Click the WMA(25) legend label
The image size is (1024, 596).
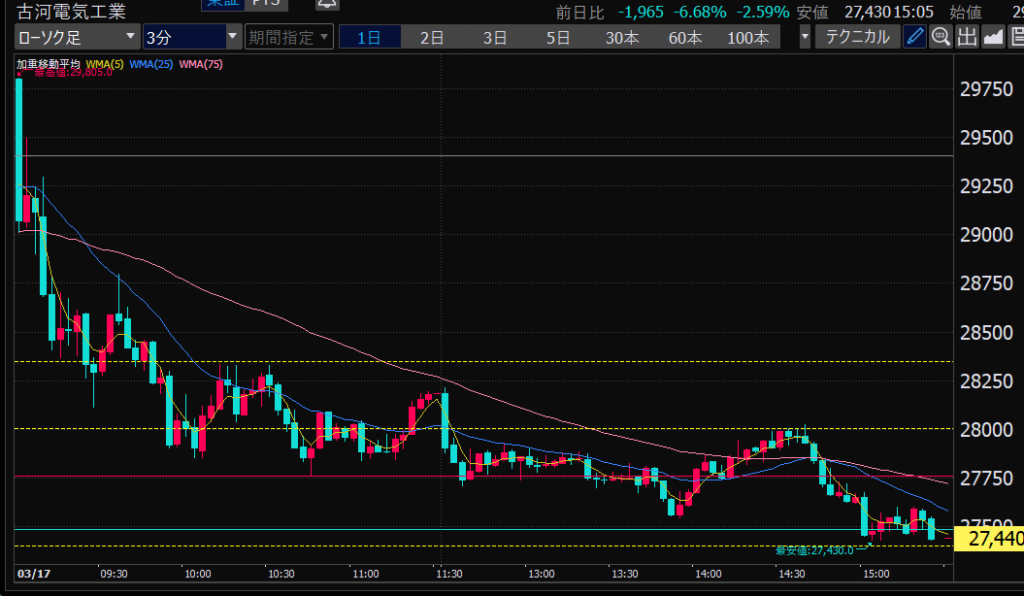[151, 65]
